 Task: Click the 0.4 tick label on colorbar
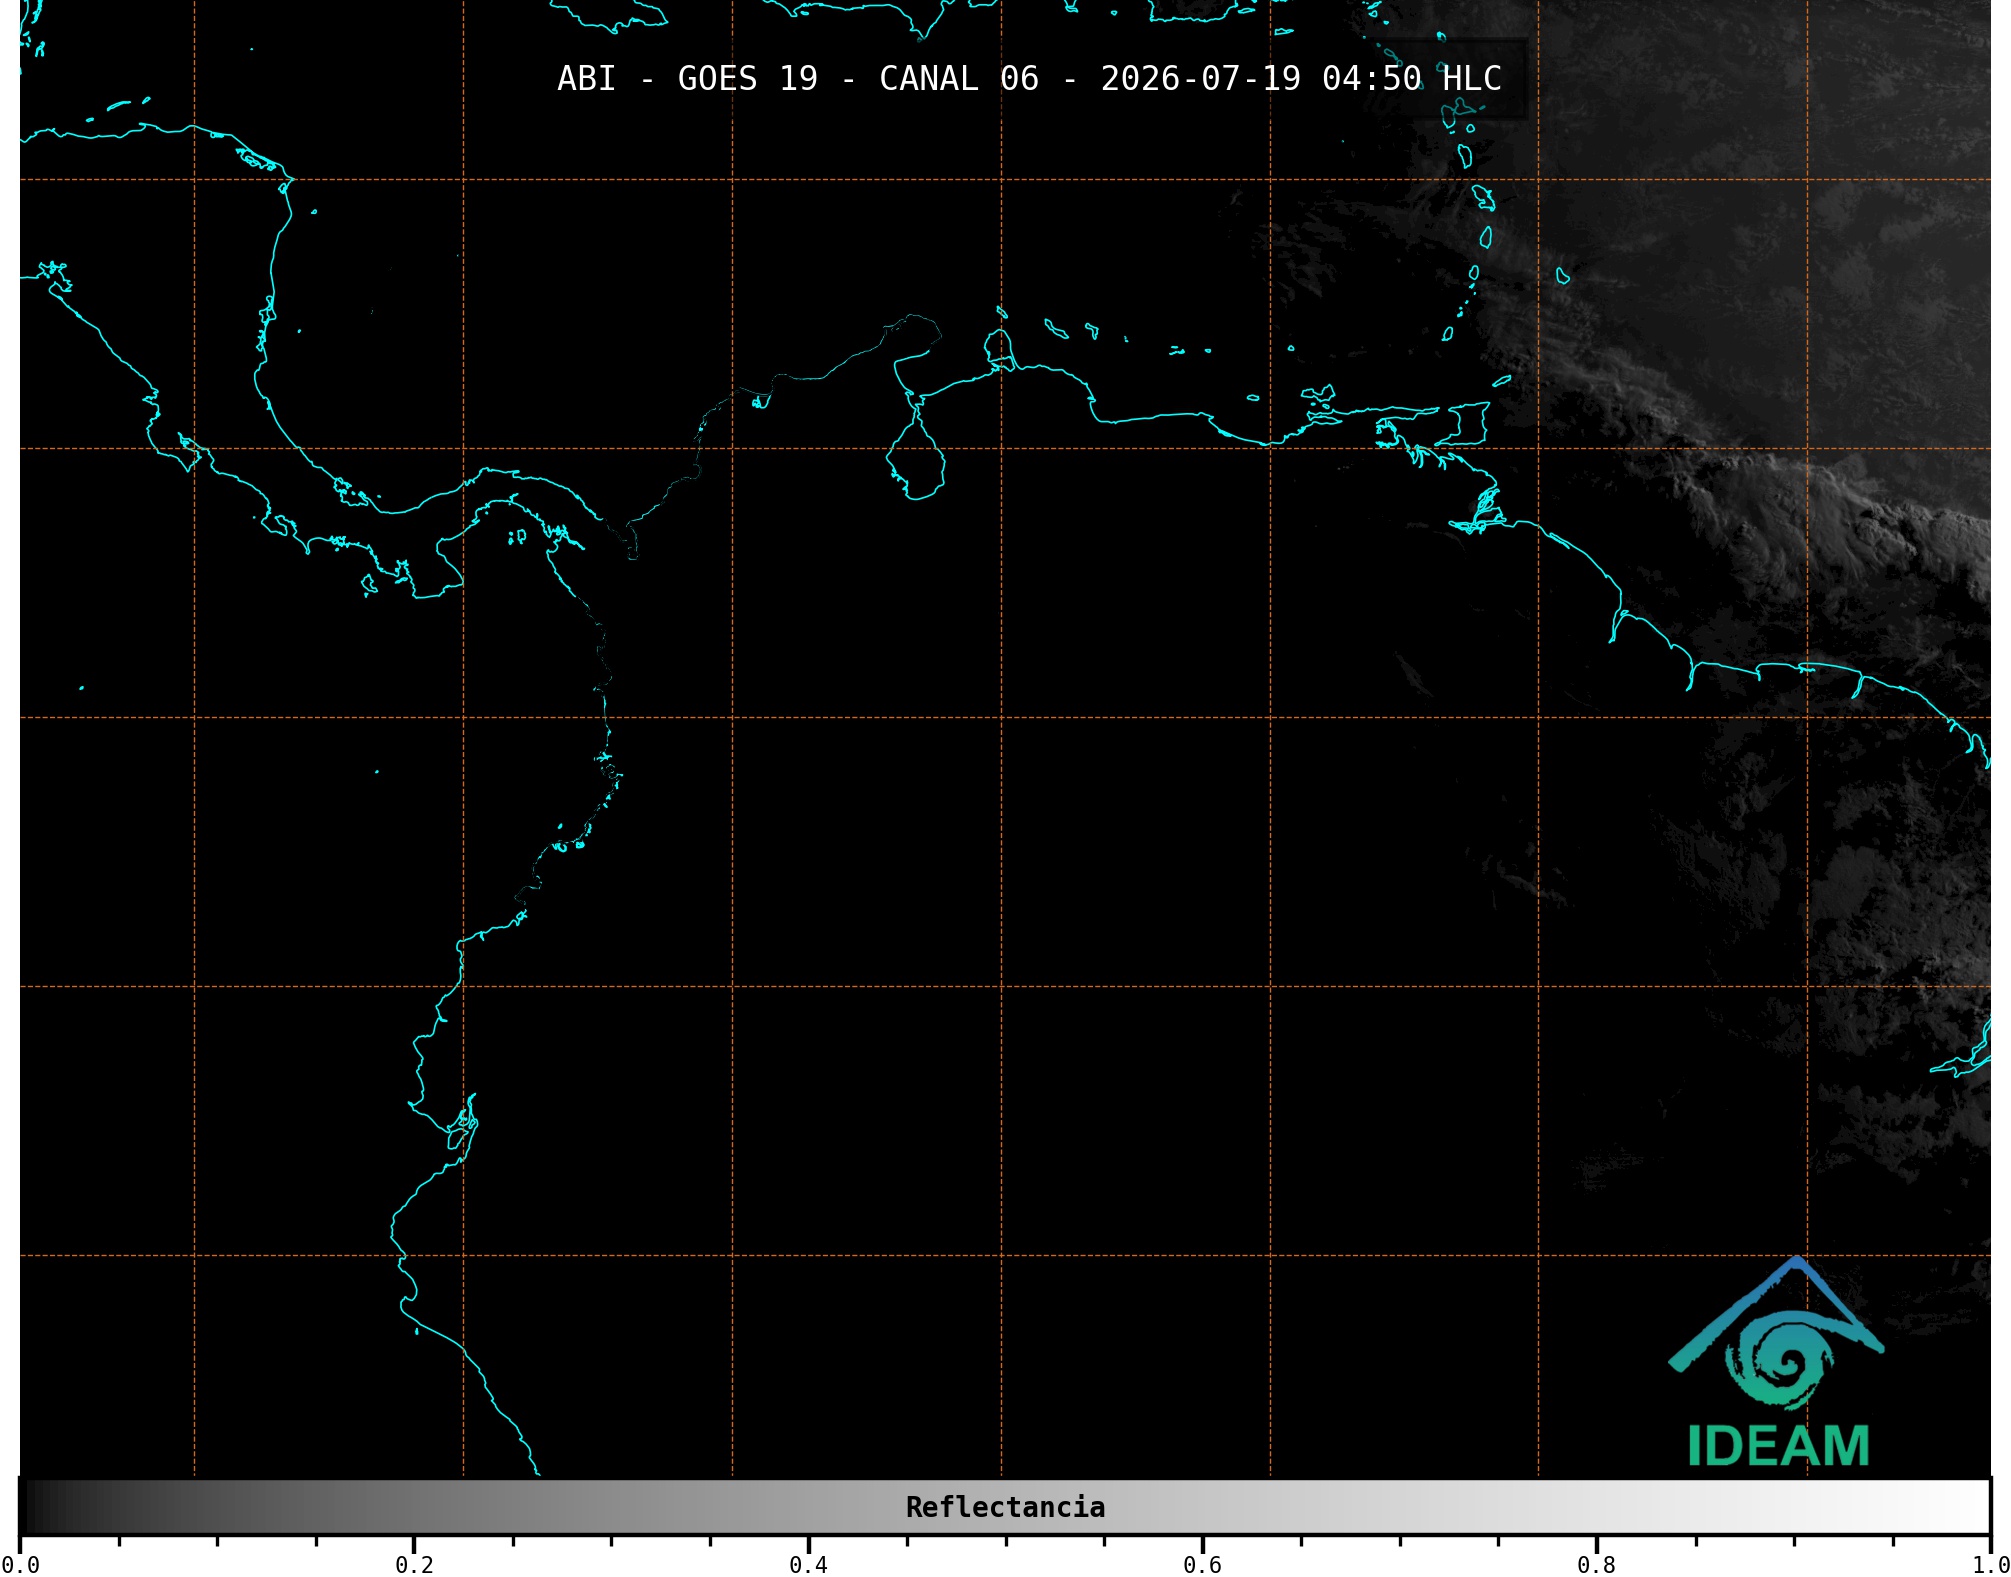point(808,1565)
